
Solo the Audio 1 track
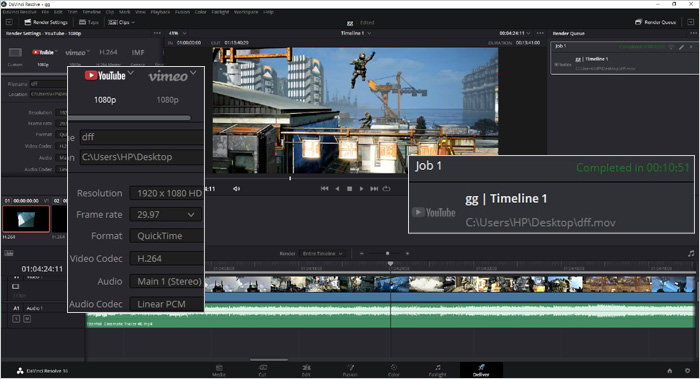click(16, 319)
